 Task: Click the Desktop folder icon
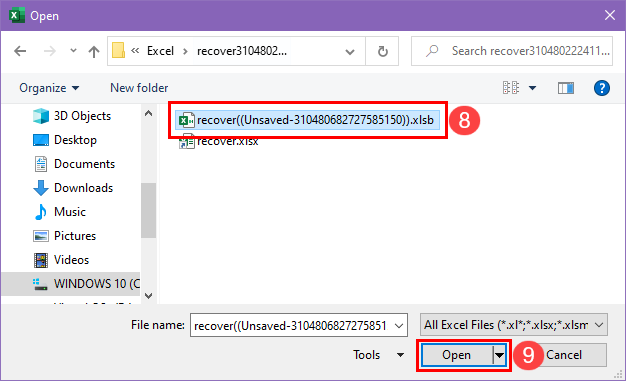click(41, 140)
